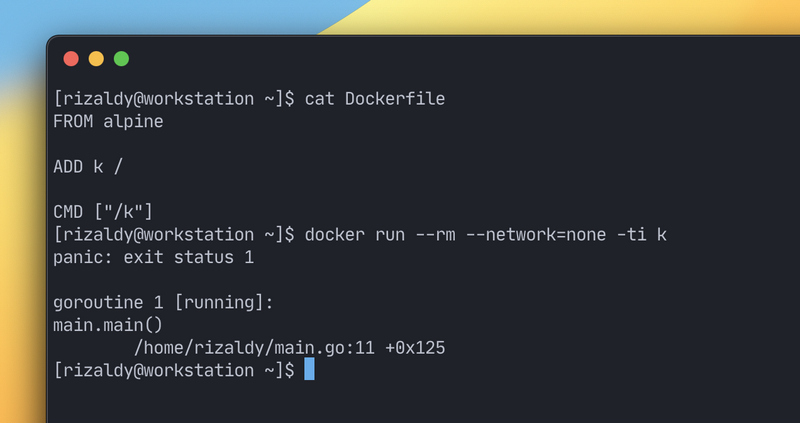
Task: Click the "main.main()" stack trace line
Action: [x=108, y=325]
